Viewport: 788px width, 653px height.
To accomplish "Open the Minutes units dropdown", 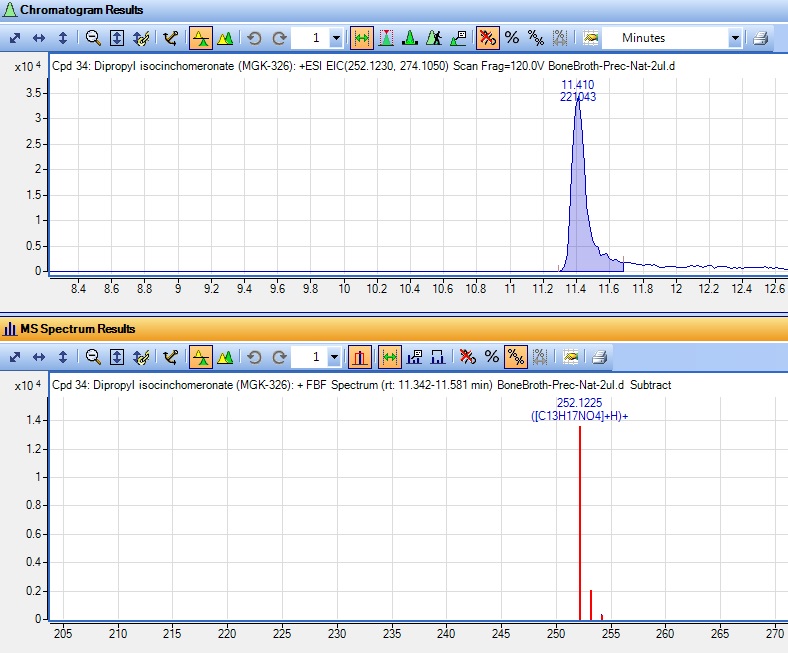I will point(735,38).
